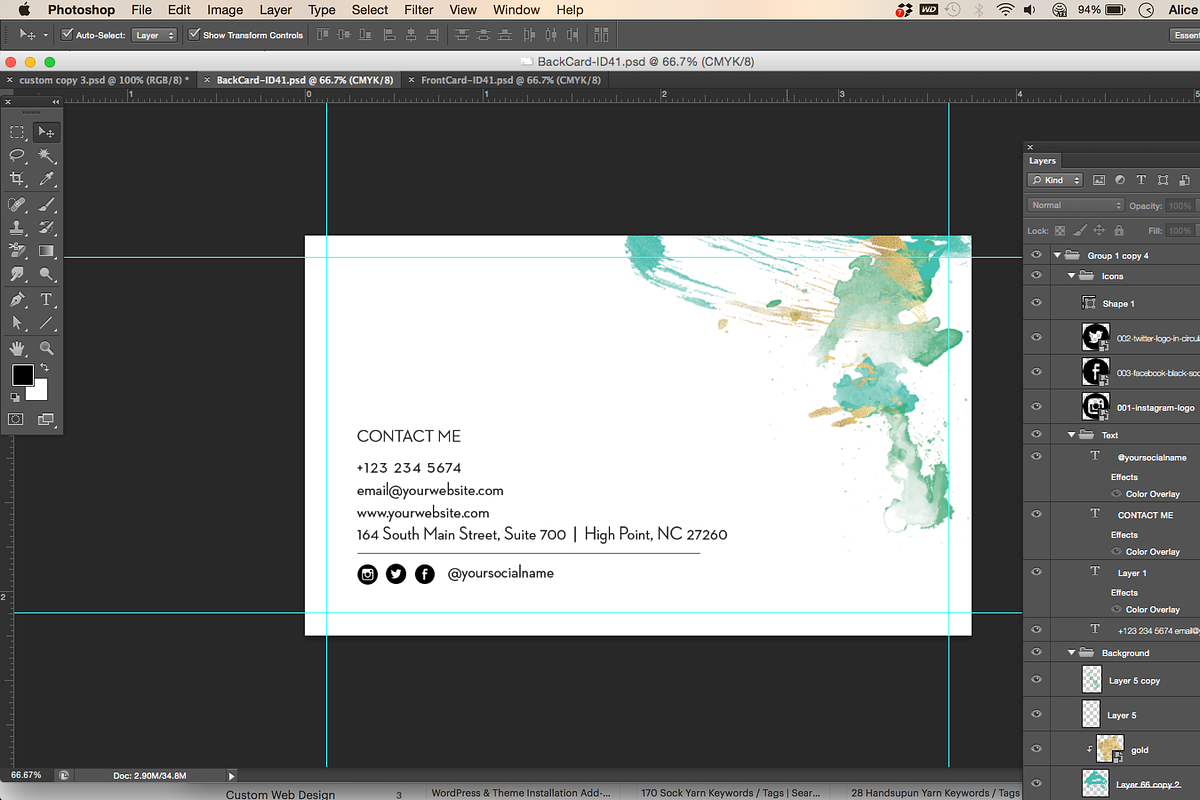Lock transparent pixels in Layers panel
1200x800 pixels.
pyautogui.click(x=1060, y=230)
